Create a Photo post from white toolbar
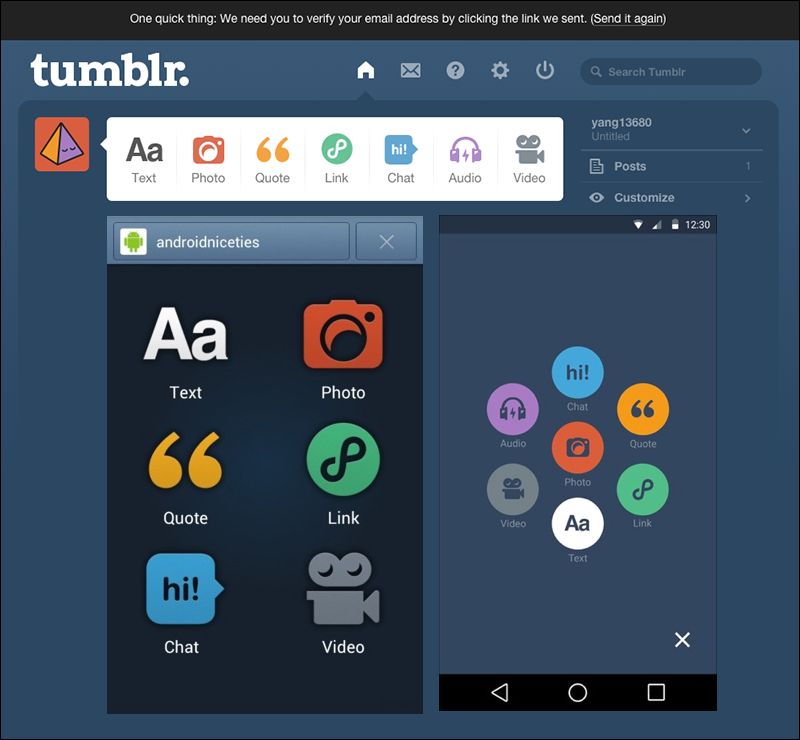 click(x=208, y=160)
